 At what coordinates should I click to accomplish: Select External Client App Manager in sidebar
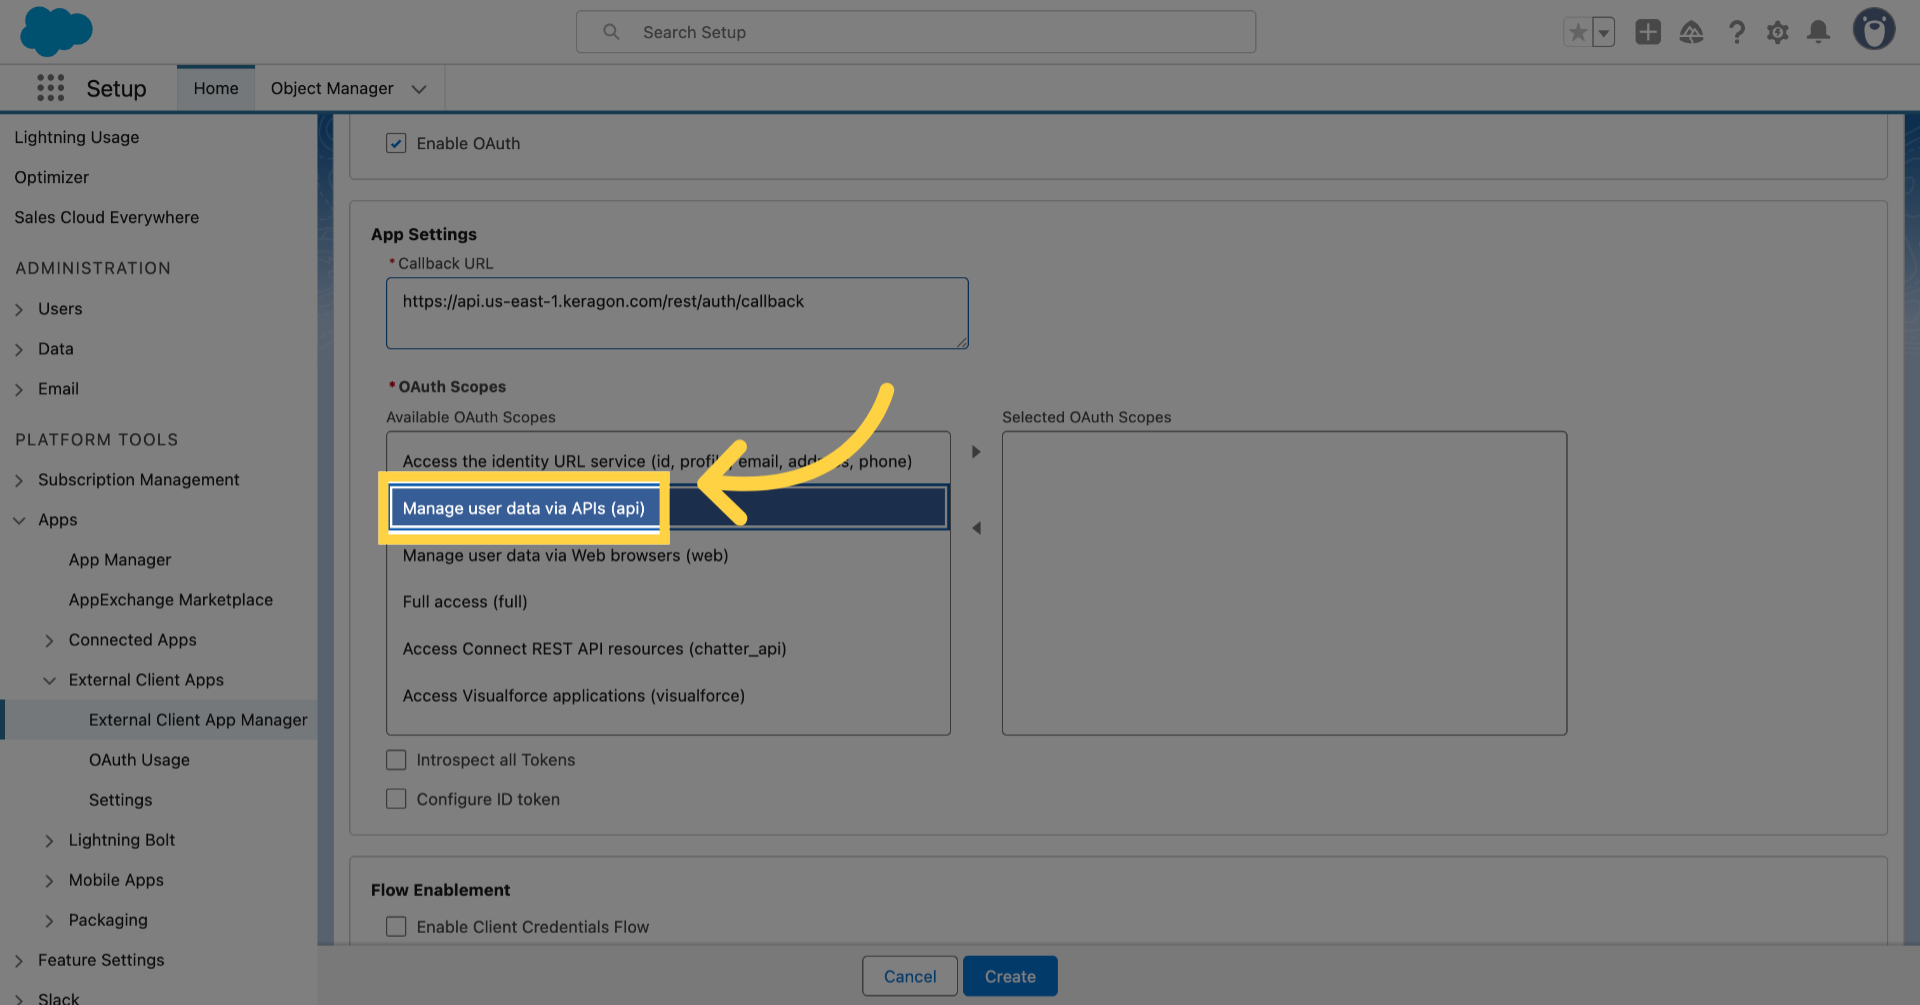pos(197,719)
